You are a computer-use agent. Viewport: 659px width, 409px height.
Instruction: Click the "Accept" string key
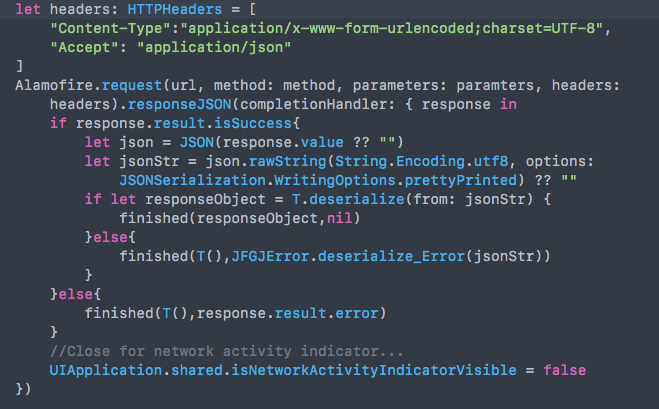point(85,47)
